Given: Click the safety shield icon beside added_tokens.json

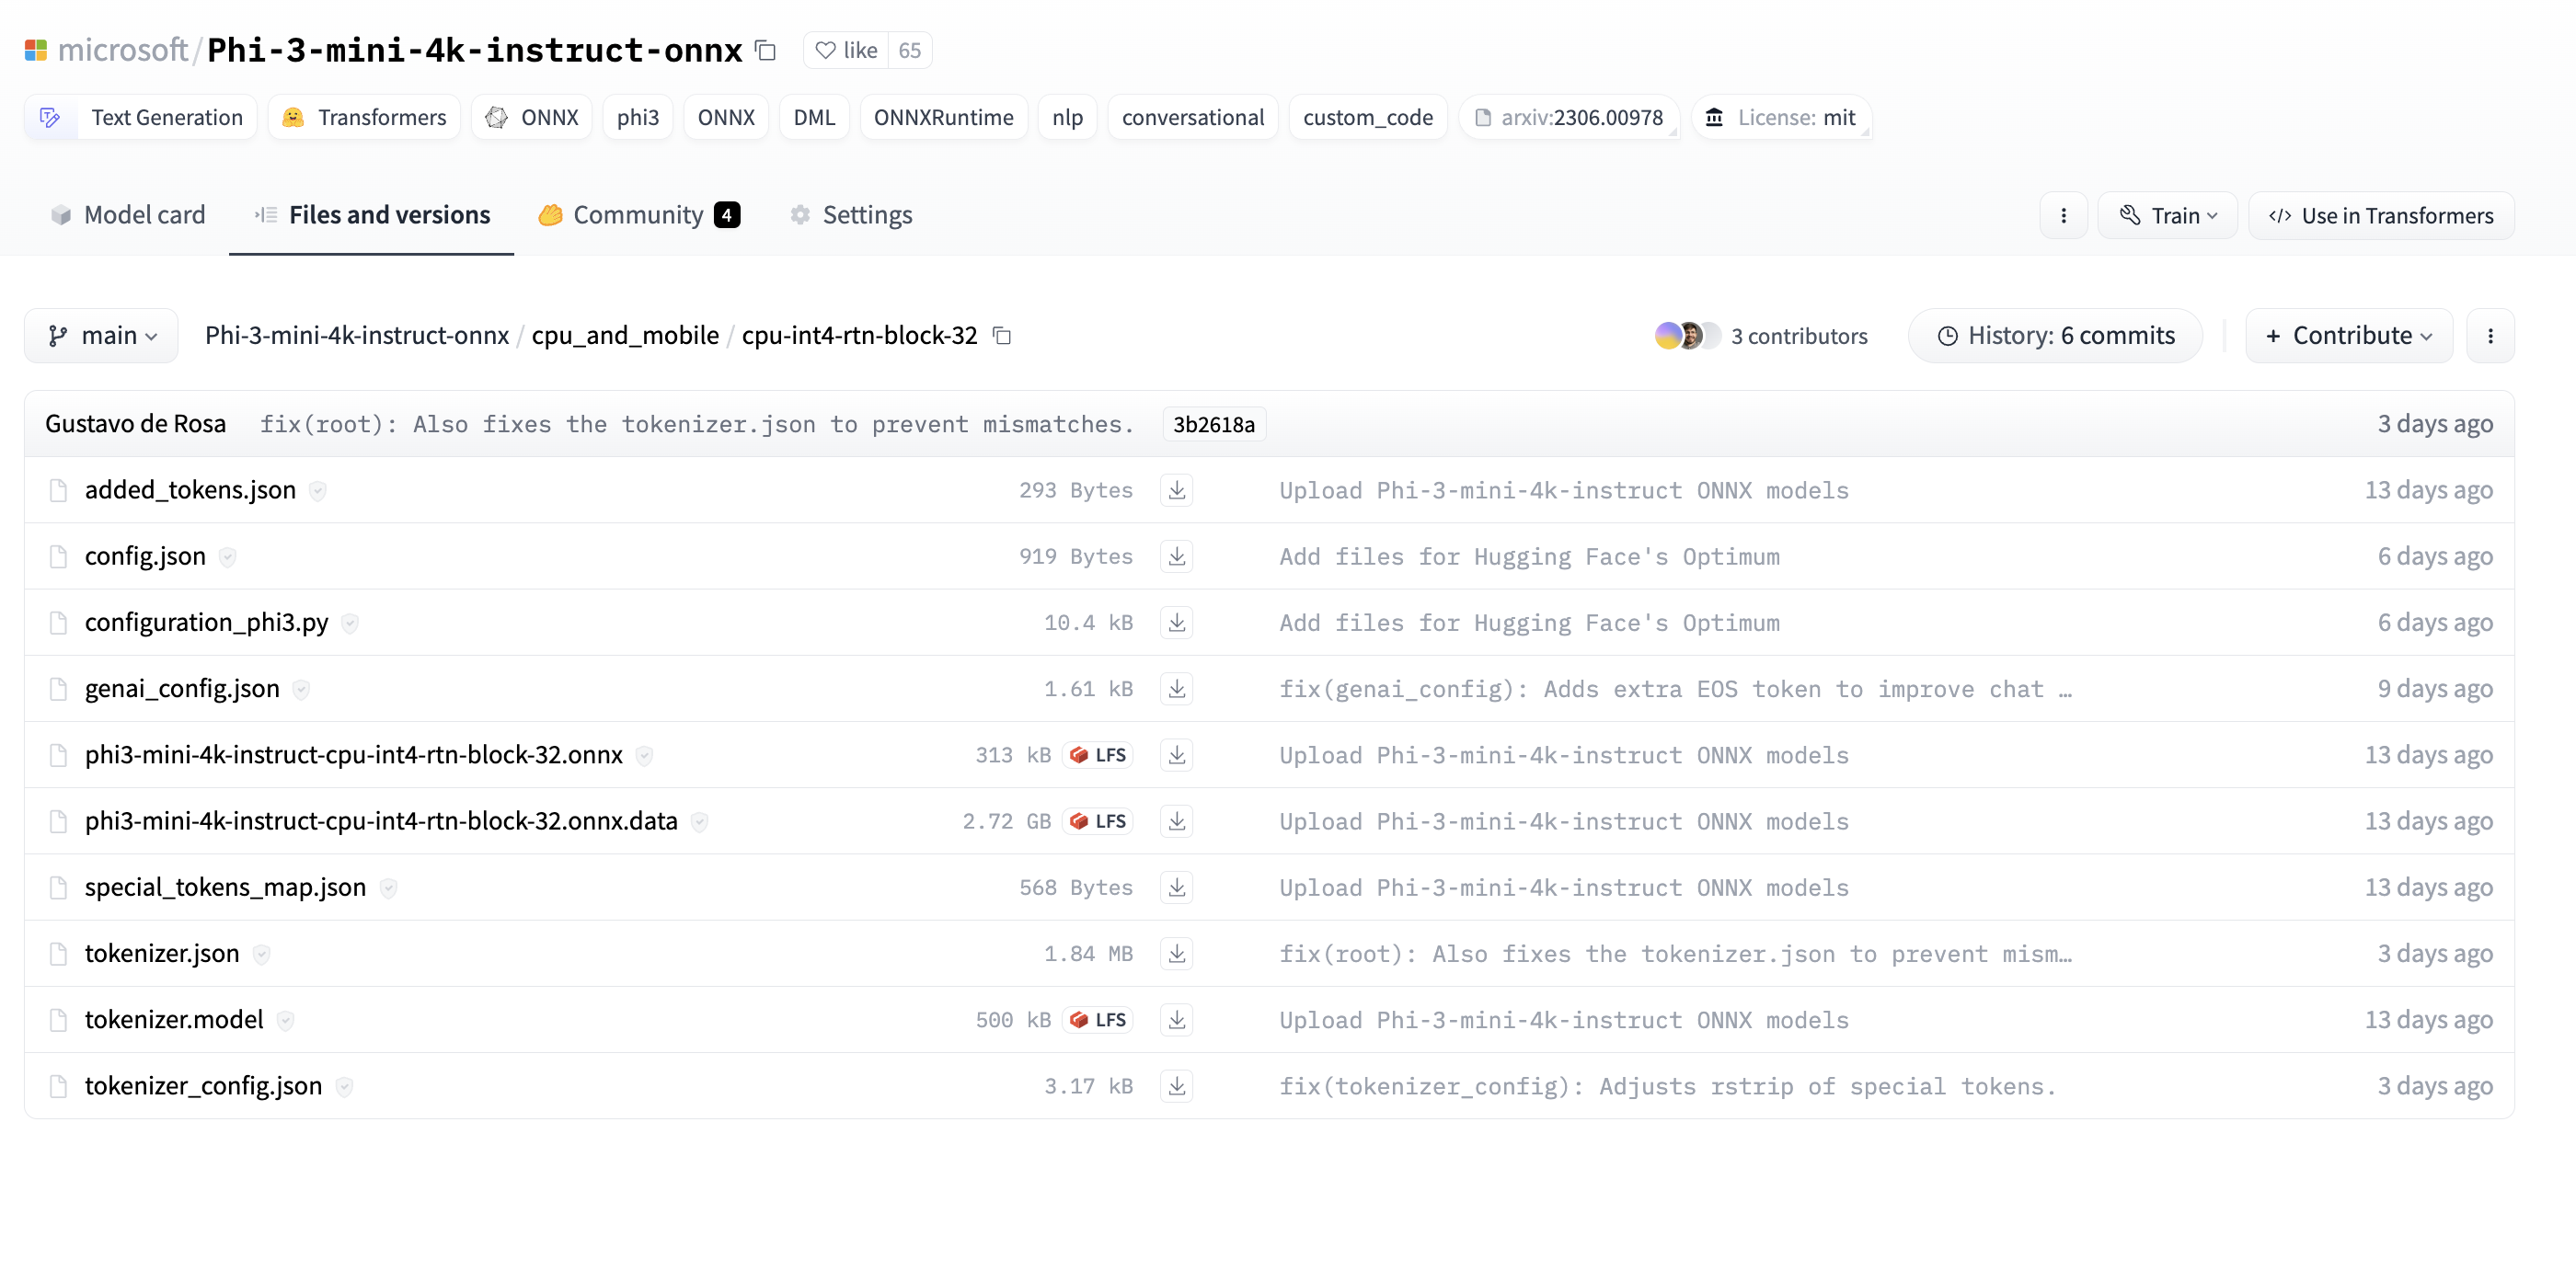Looking at the screenshot, I should coord(318,490).
